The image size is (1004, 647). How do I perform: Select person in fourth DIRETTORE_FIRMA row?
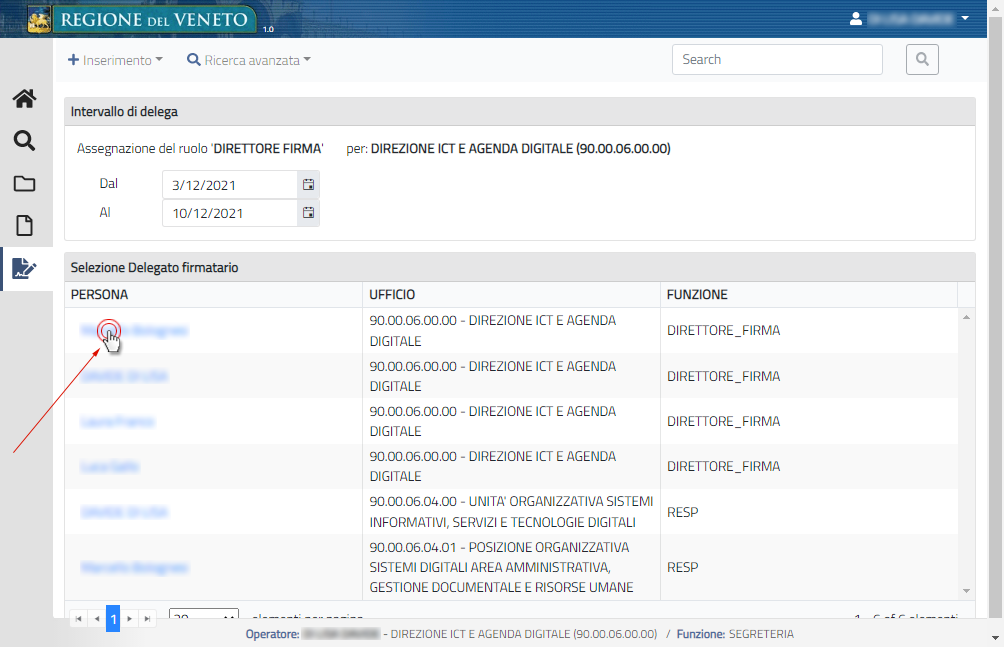[x=109, y=466]
